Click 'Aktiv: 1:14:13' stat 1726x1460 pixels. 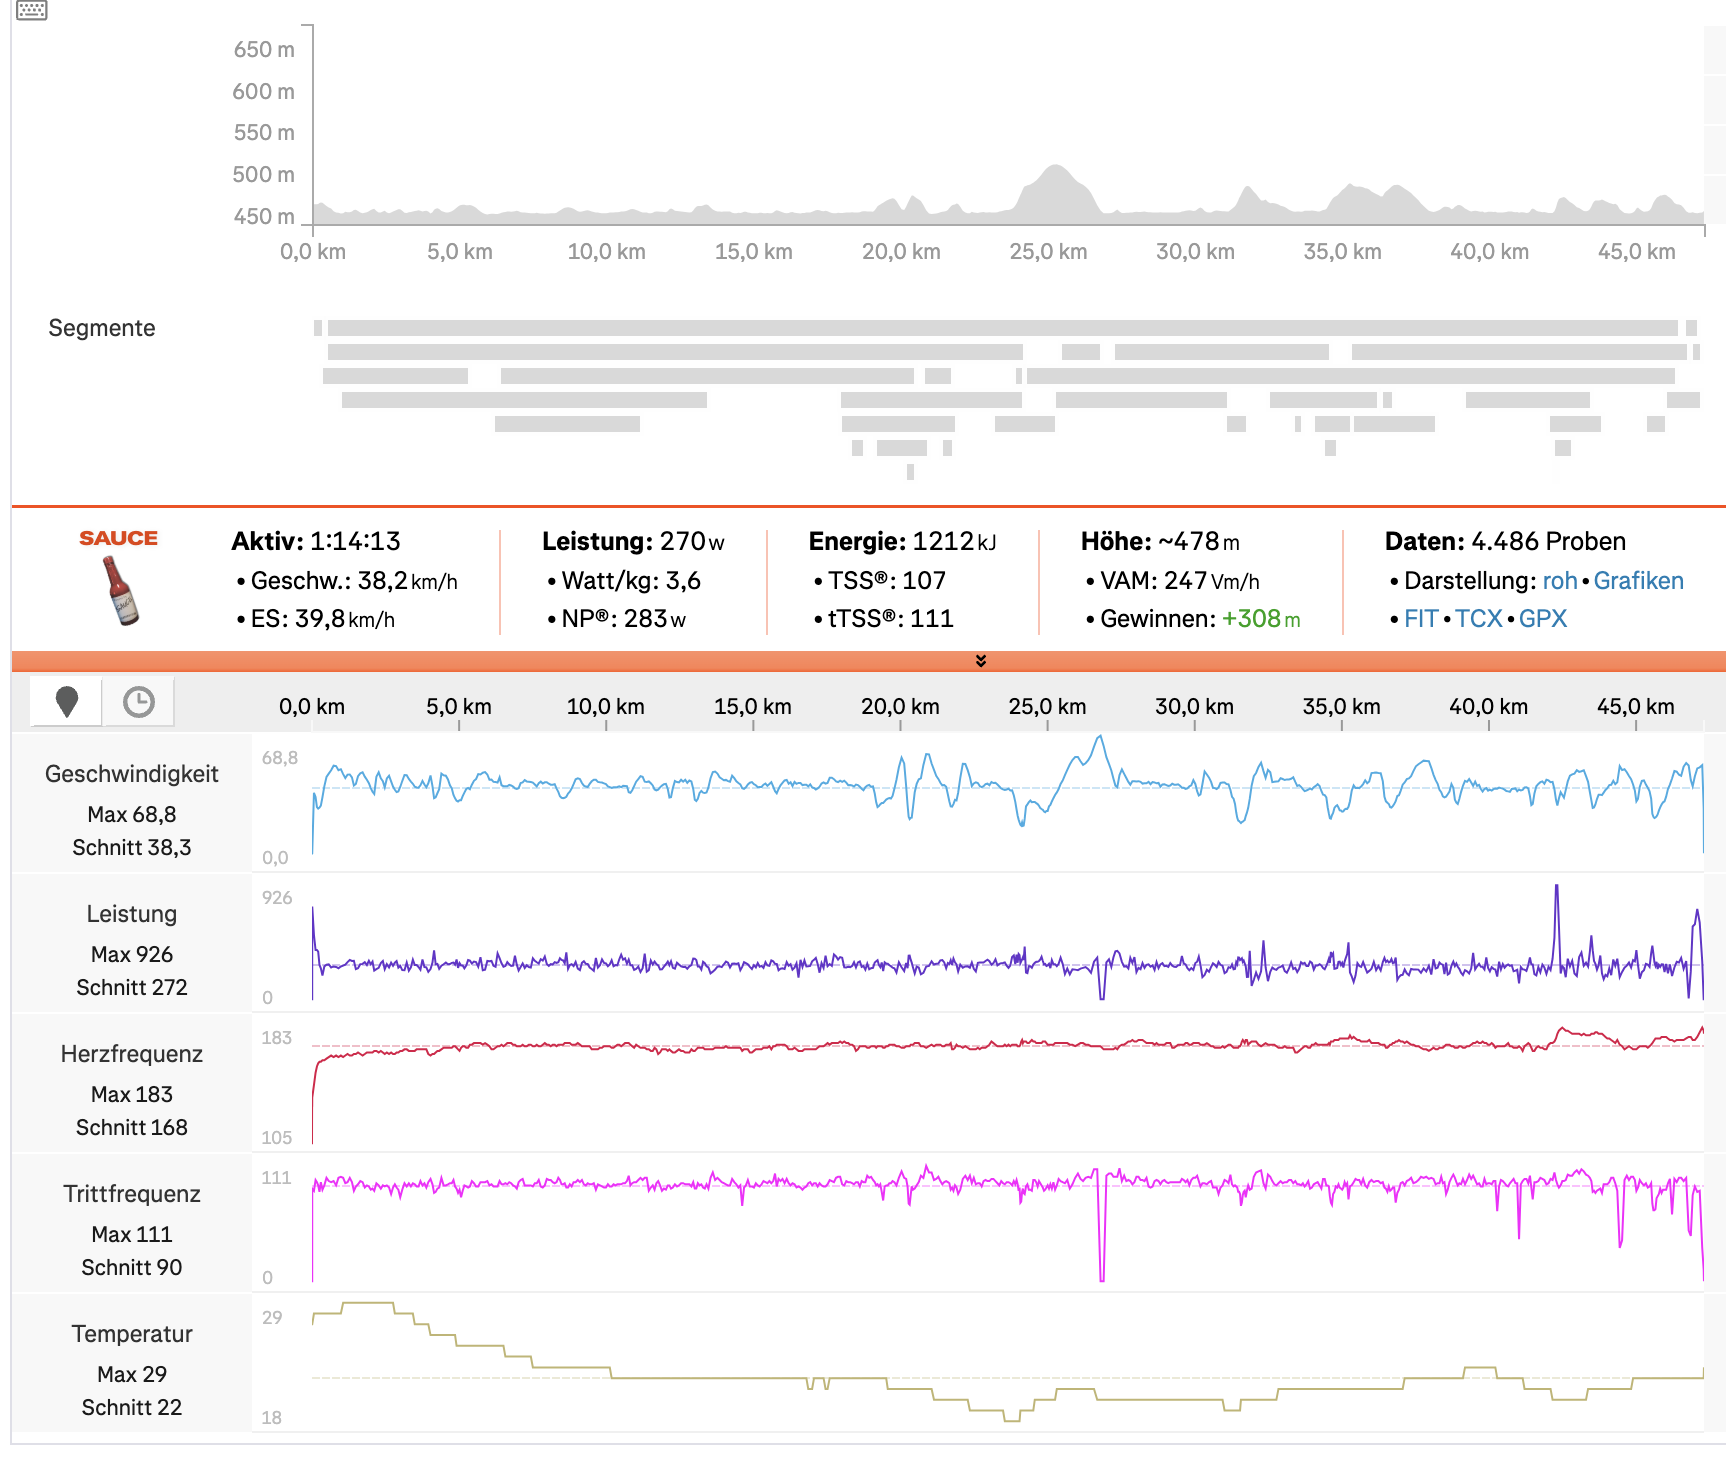pos(316,541)
